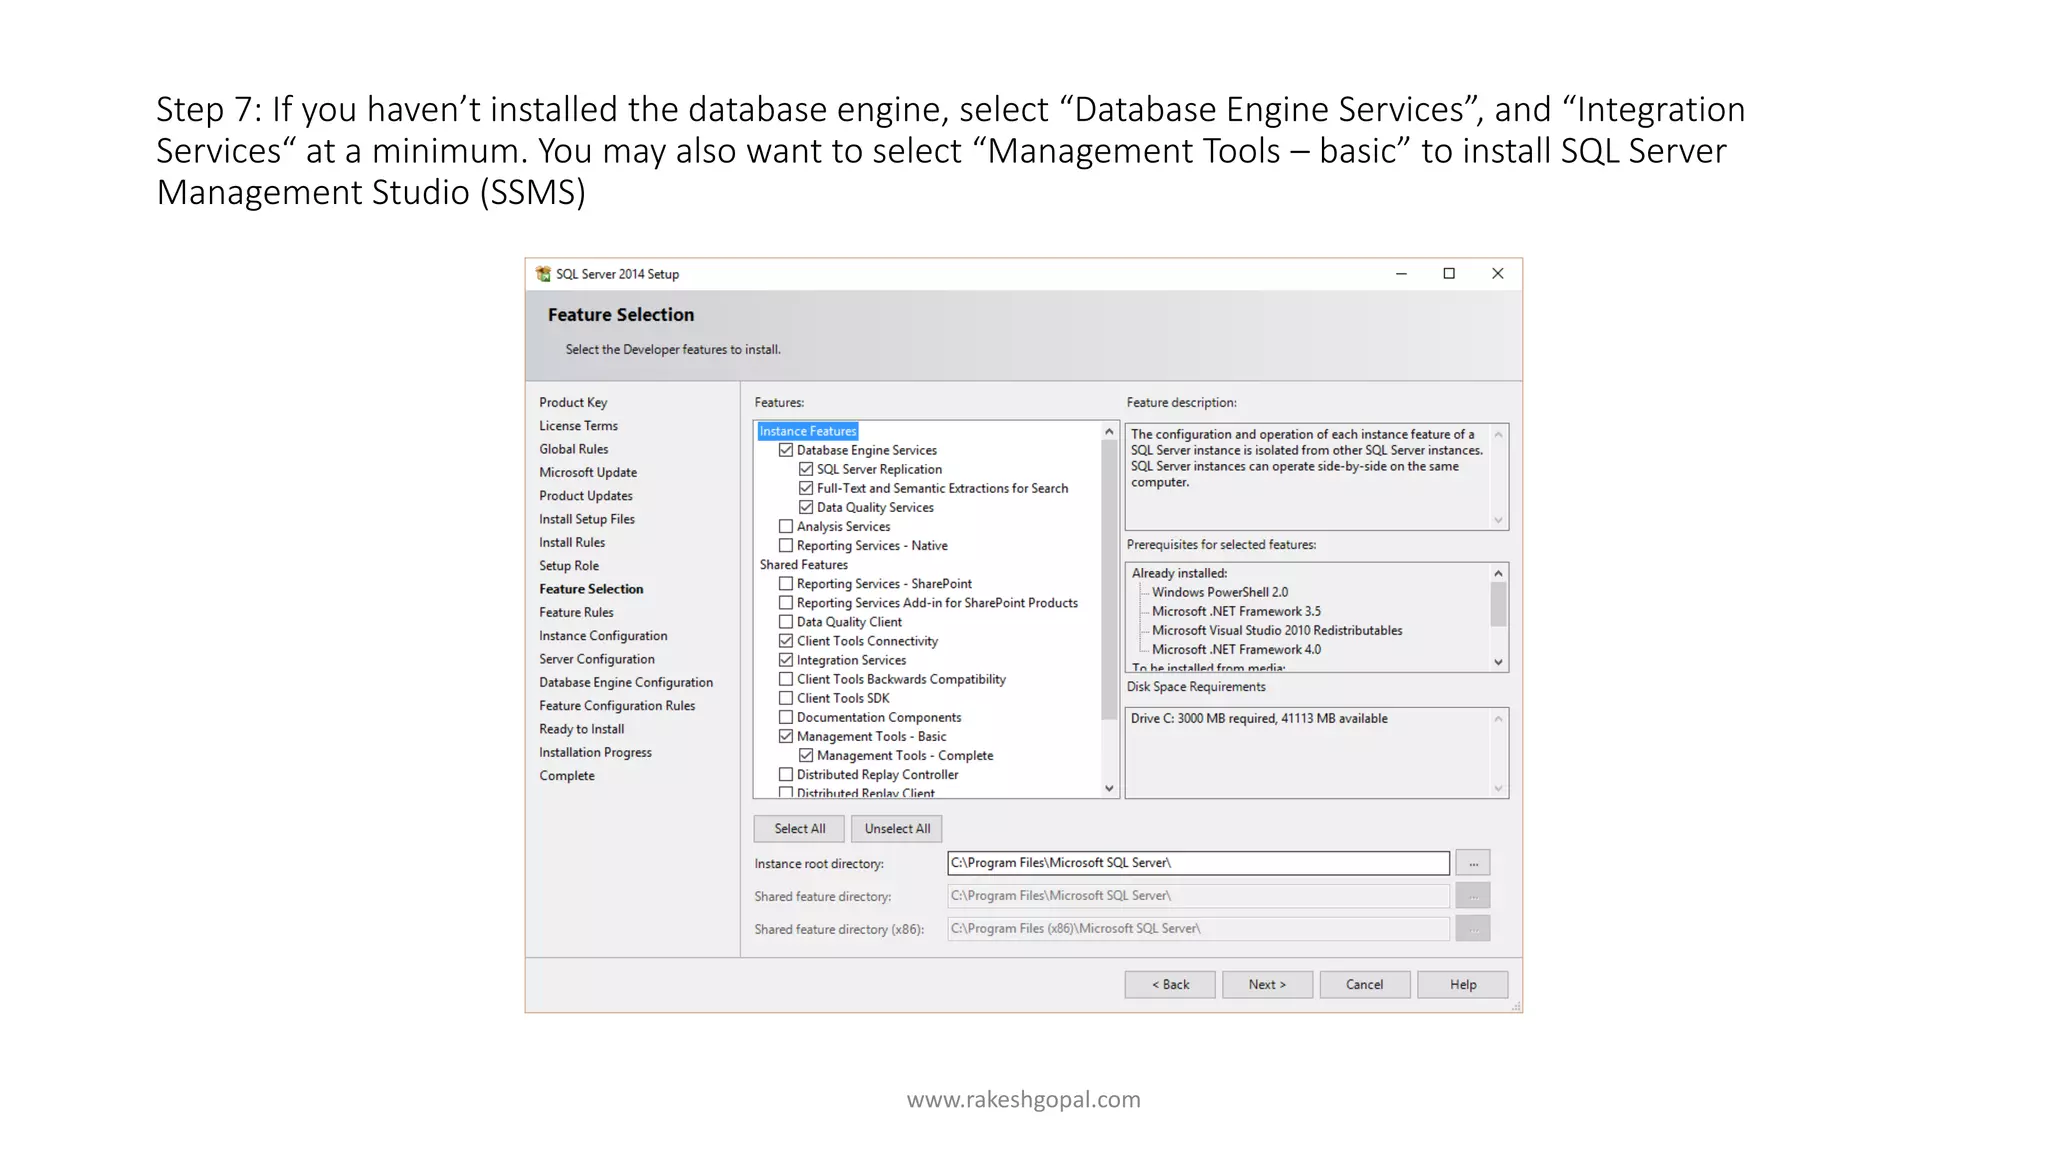Screen dimensions: 2048x1152
Task: Select Database Engine Configuration step
Action: pos(626,682)
